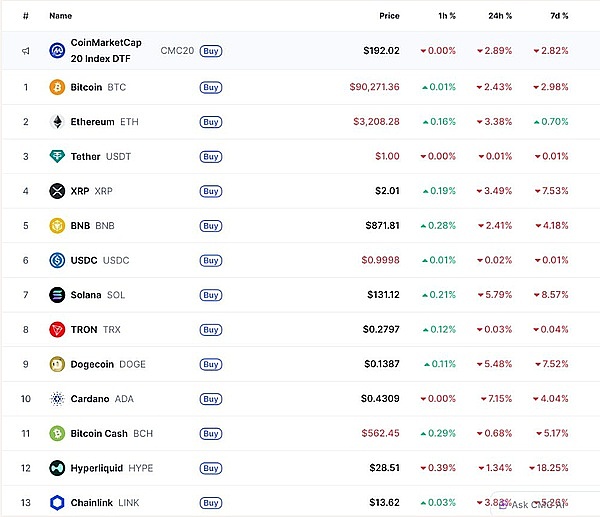Click the Cardano logo icon
The image size is (600, 517).
pos(57,399)
